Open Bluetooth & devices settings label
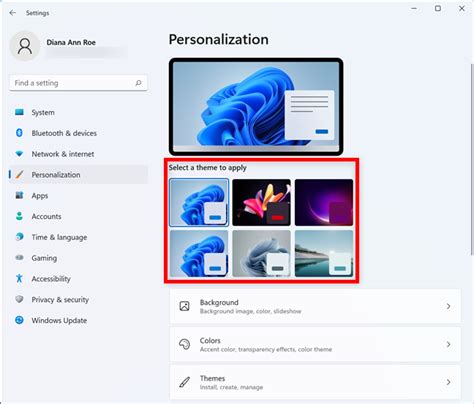Viewport: 474px width, 404px height. 64,133
